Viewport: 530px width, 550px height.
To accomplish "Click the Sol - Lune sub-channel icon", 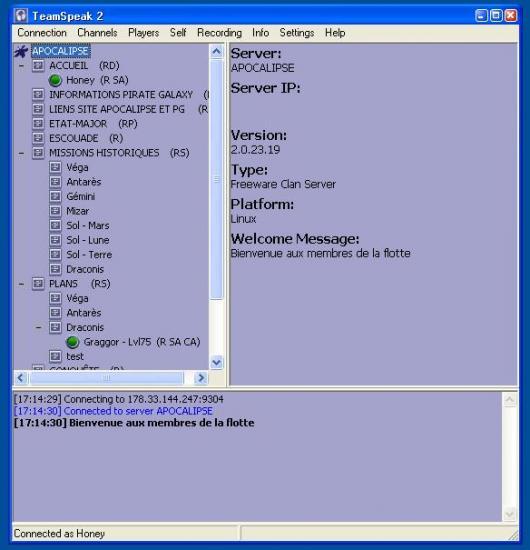I will click(55, 240).
